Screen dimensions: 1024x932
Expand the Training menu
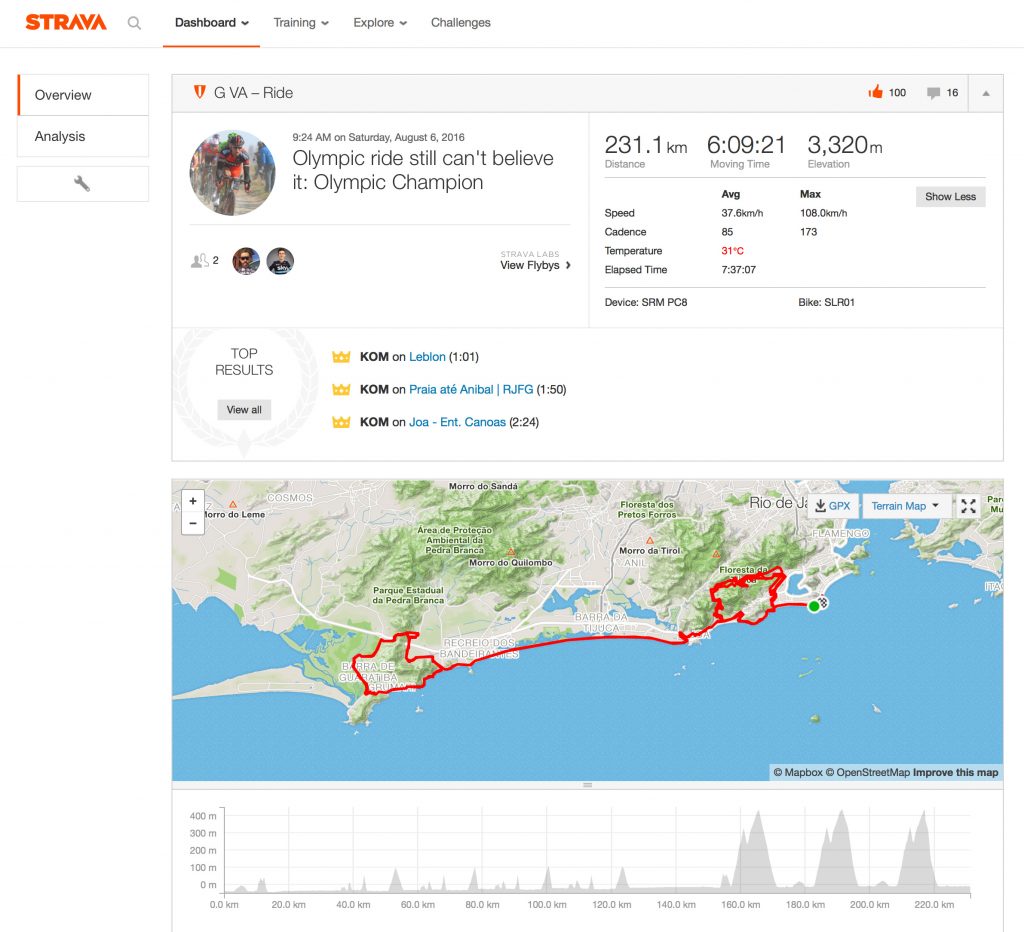tap(301, 23)
